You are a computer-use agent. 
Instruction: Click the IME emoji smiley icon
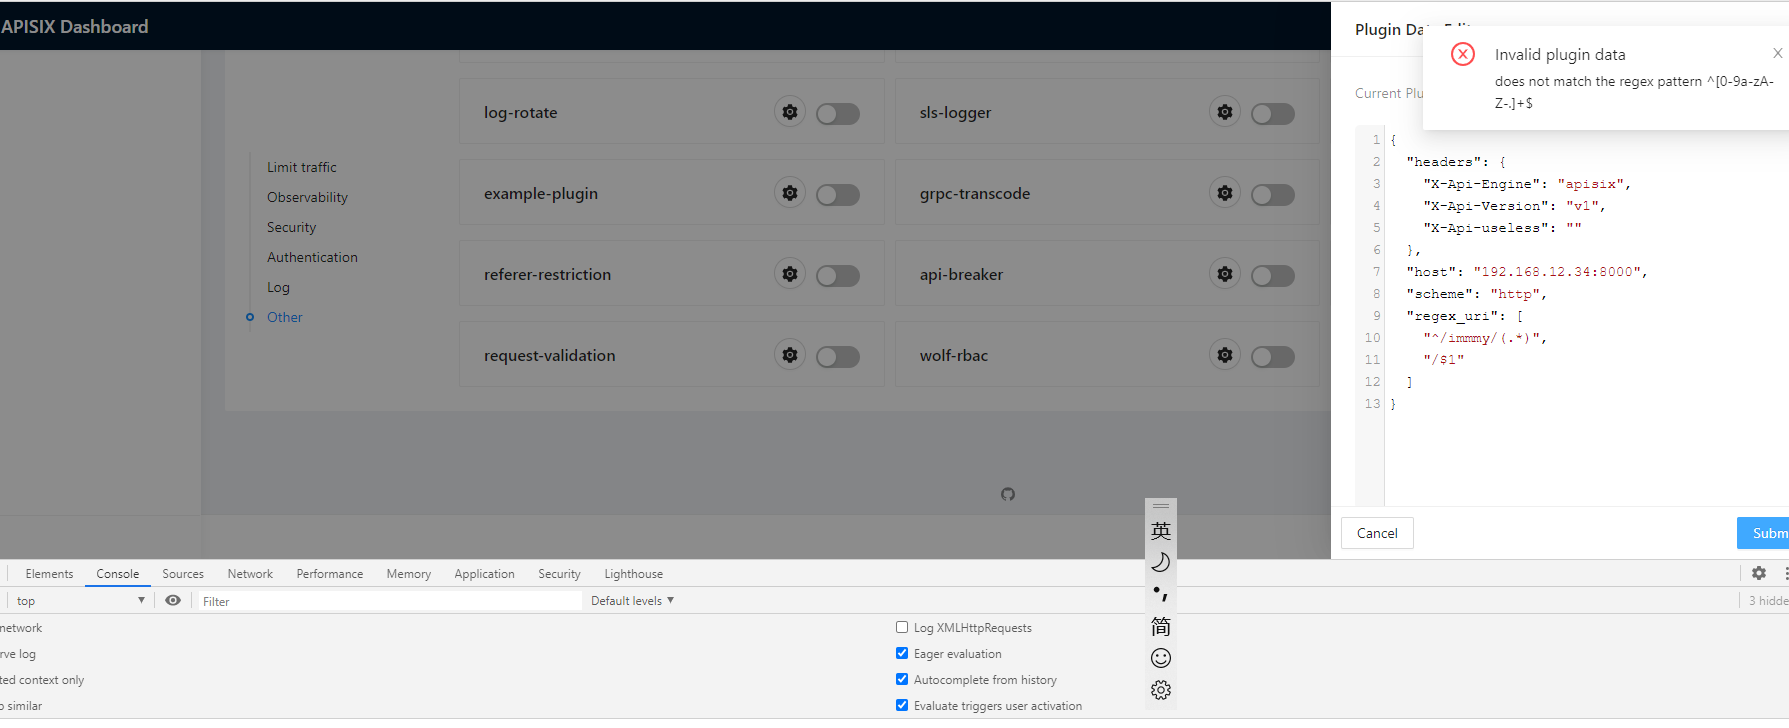(1160, 658)
